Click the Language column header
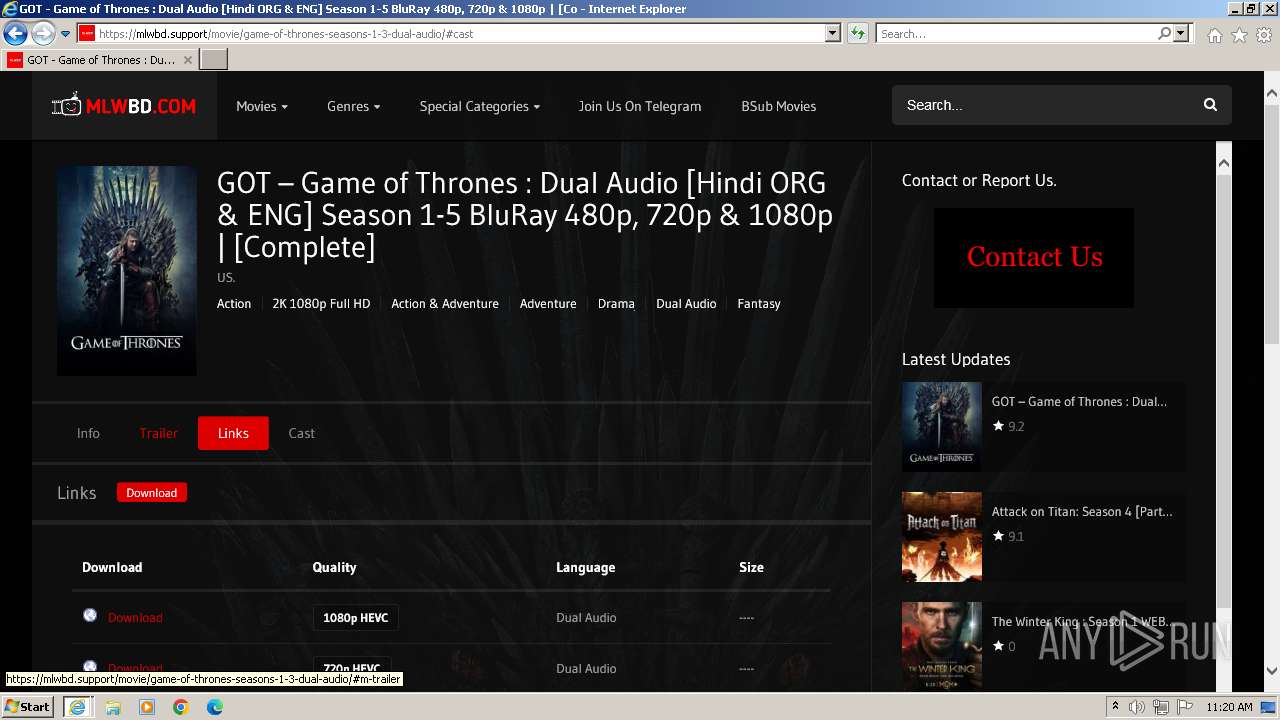1280x720 pixels. click(585, 567)
